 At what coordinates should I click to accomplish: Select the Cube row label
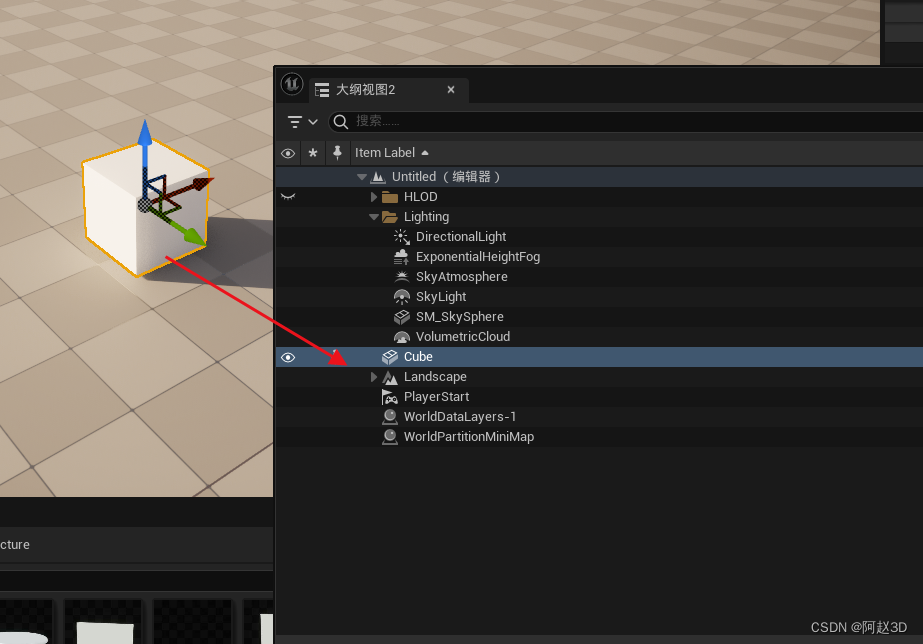pyautogui.click(x=418, y=357)
